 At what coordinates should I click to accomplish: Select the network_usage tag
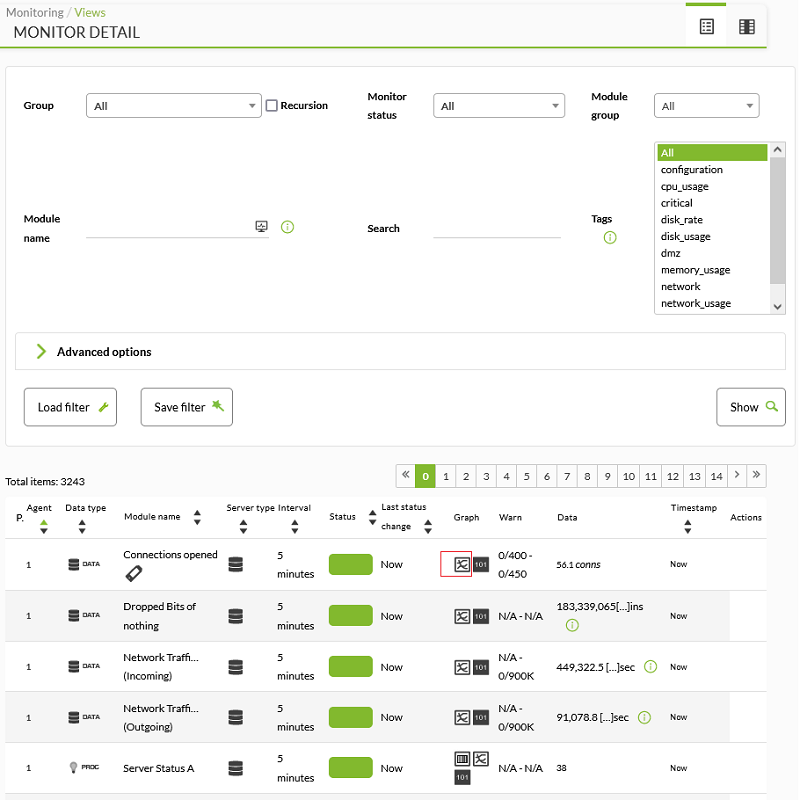(712, 303)
